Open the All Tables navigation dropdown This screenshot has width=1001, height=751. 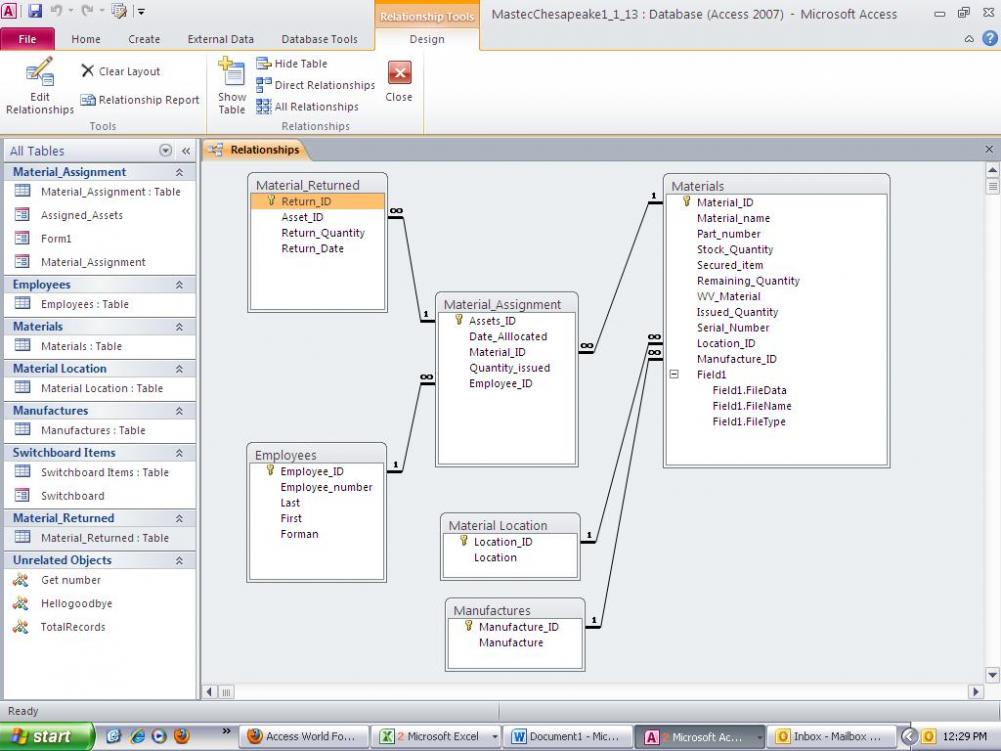(x=165, y=151)
